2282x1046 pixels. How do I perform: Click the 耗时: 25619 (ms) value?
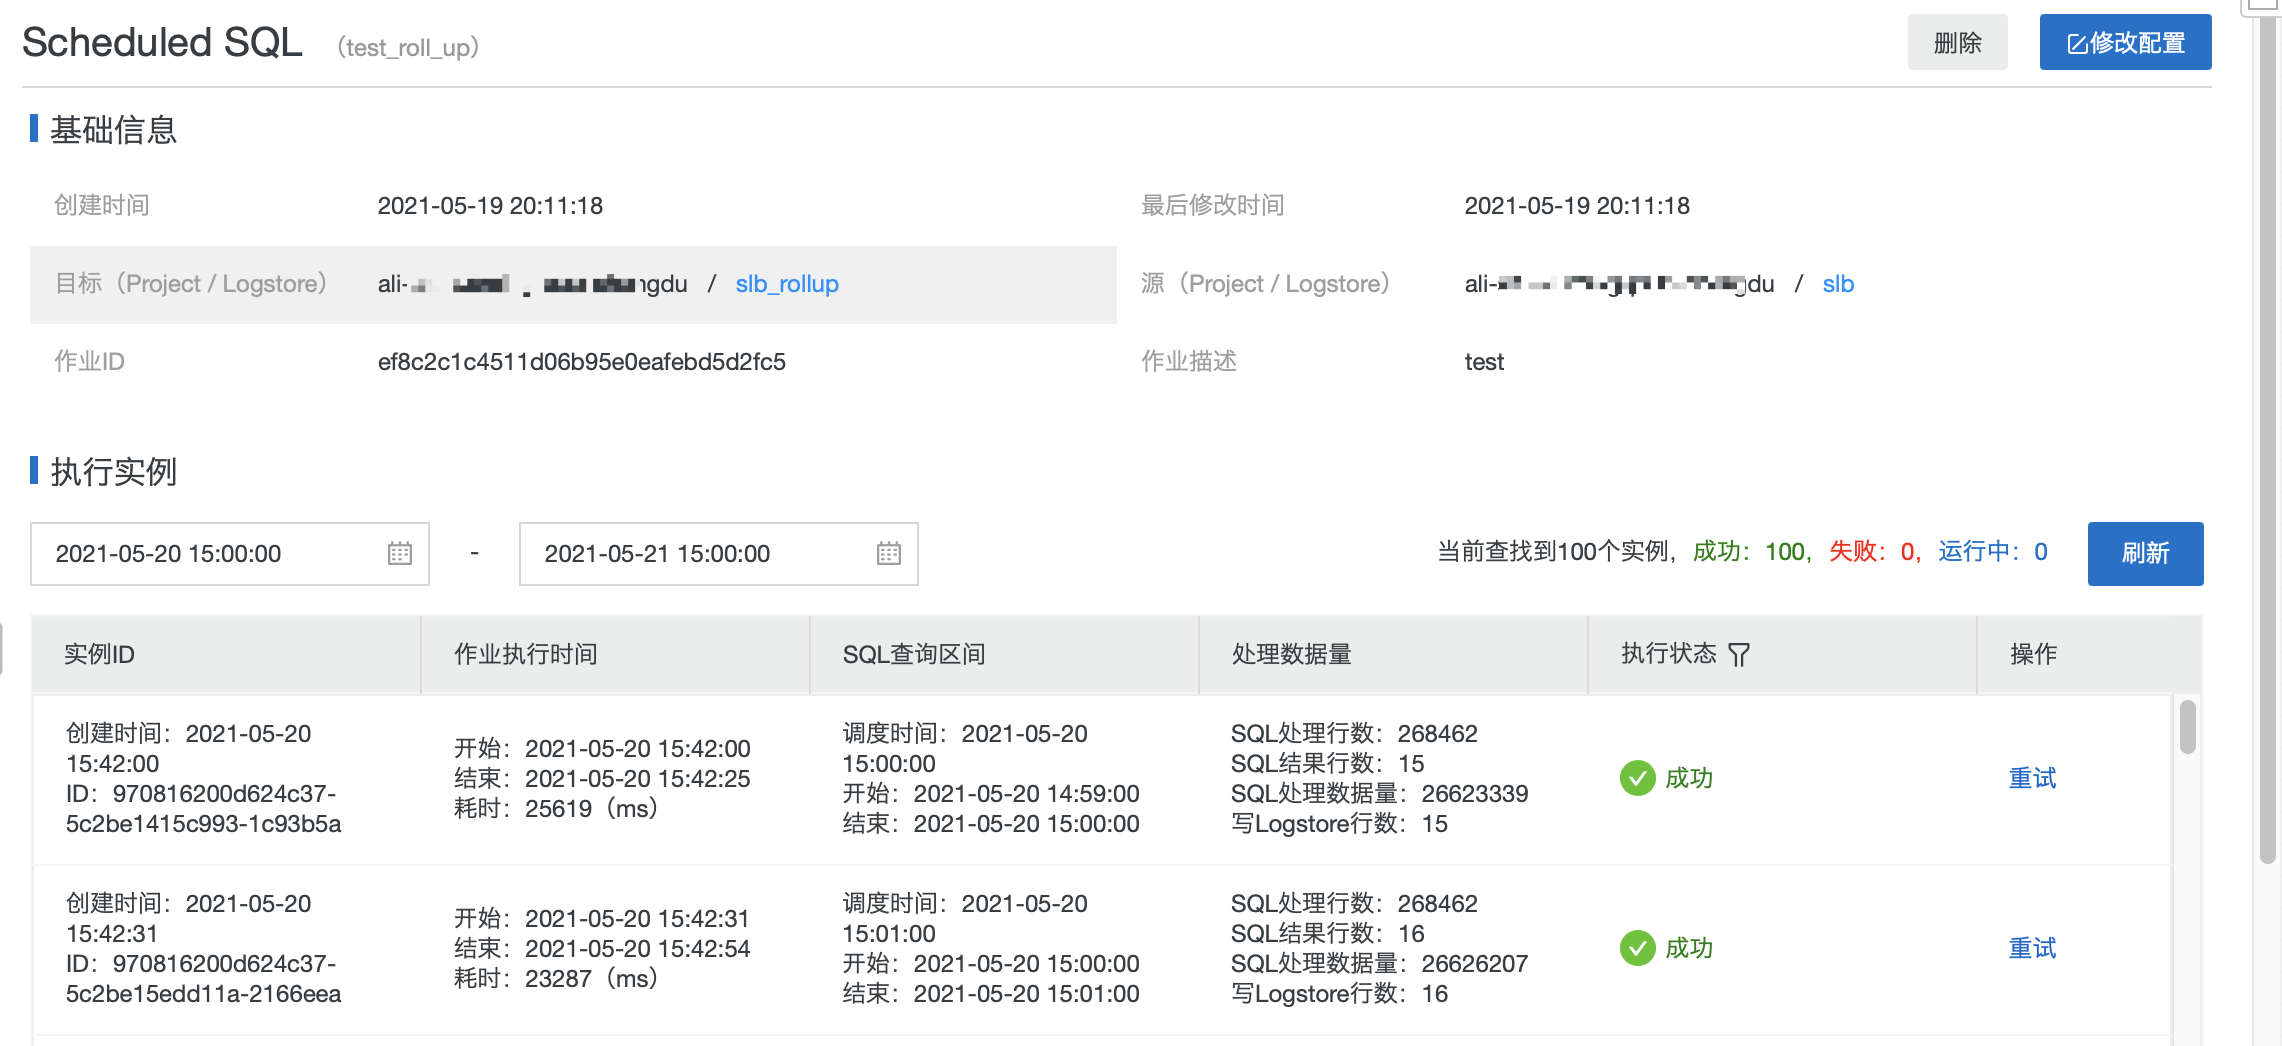pyautogui.click(x=556, y=809)
